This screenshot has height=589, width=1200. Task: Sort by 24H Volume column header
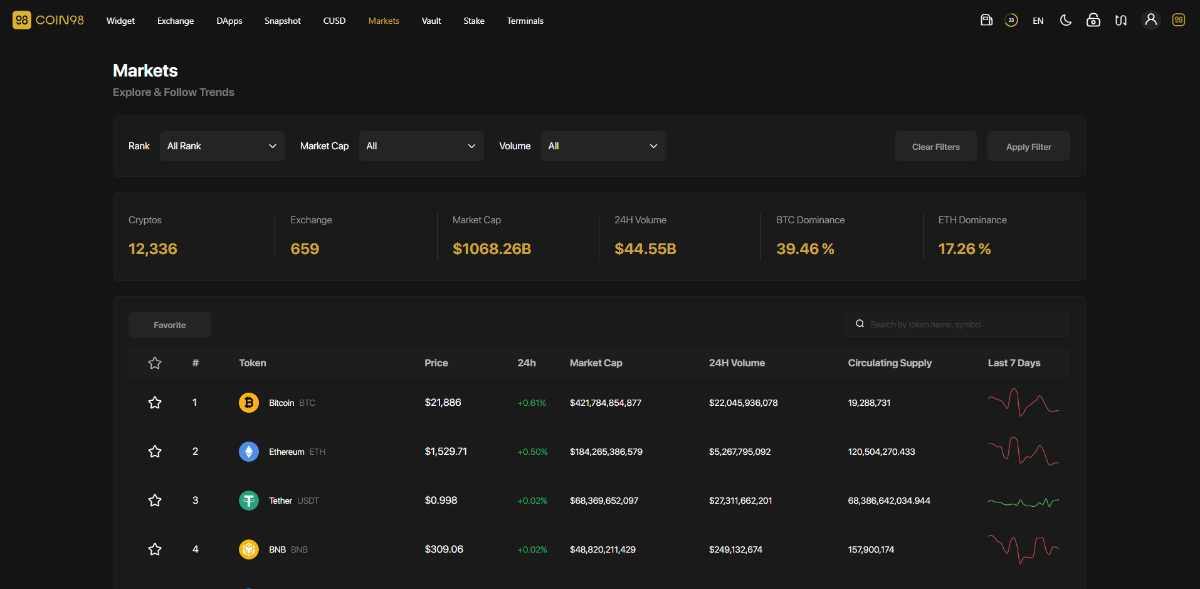(x=737, y=363)
